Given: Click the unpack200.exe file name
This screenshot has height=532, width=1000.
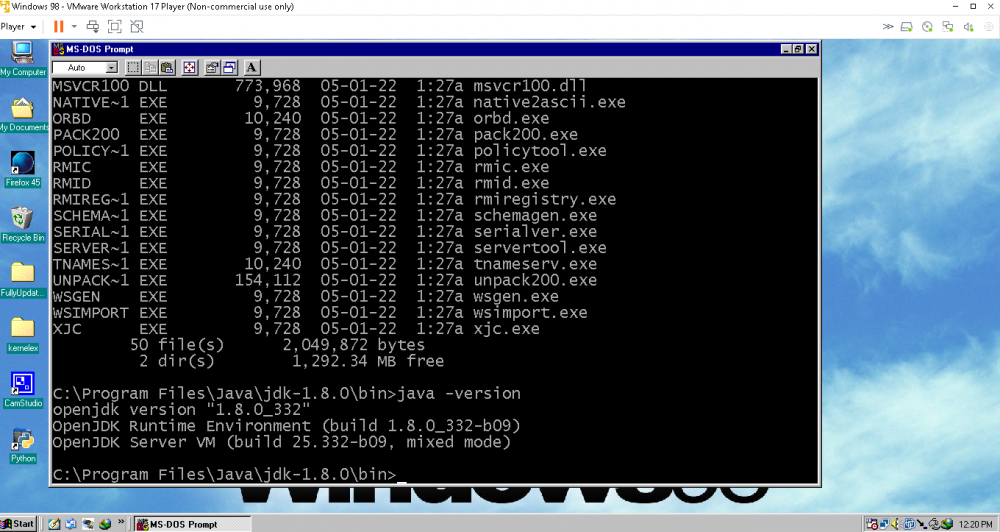Looking at the screenshot, I should point(535,280).
